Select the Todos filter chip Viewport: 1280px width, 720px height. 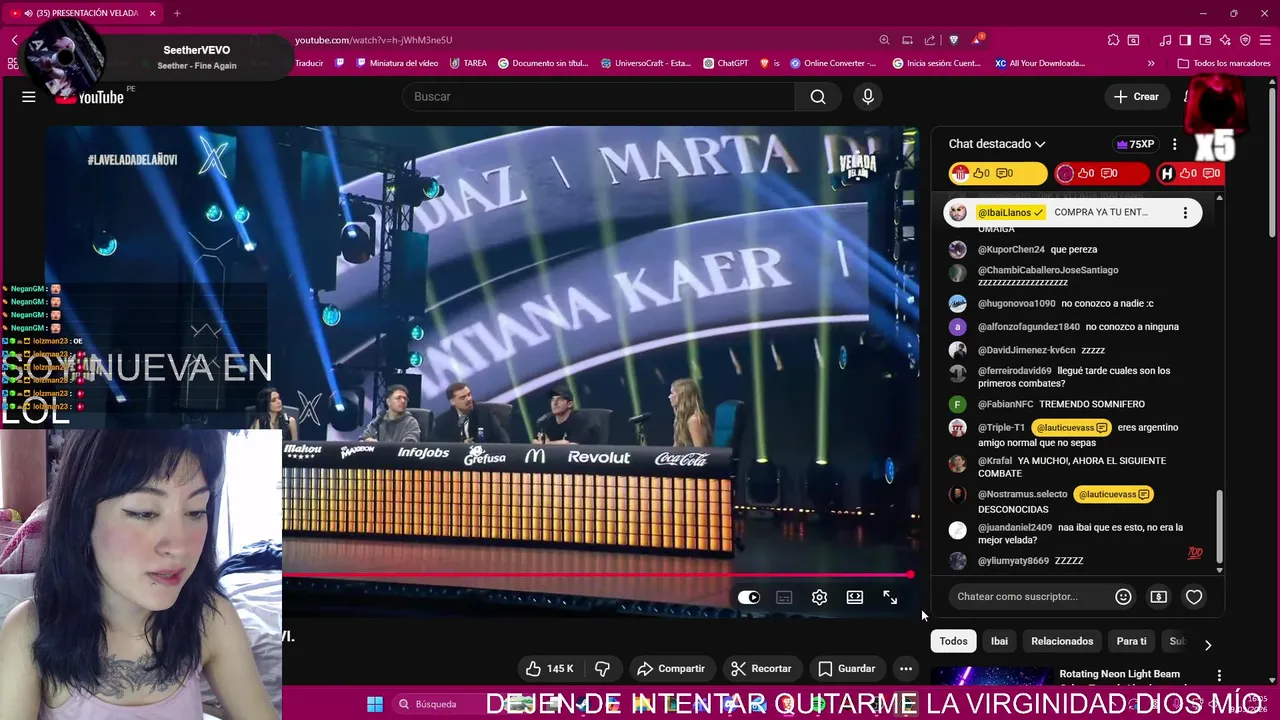pos(953,641)
